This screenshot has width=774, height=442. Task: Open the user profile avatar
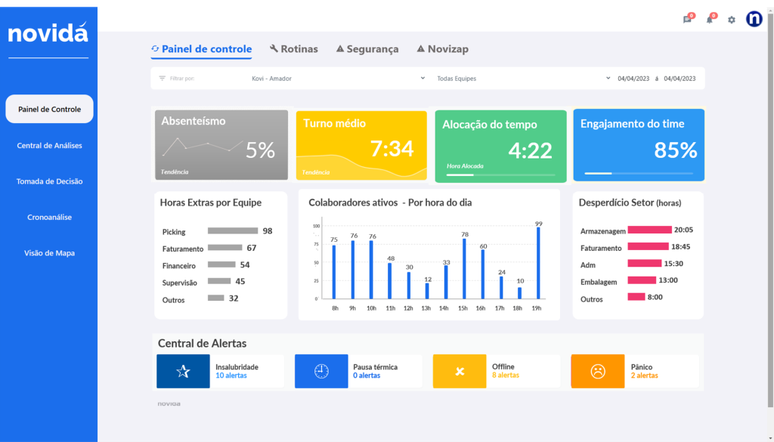click(754, 19)
